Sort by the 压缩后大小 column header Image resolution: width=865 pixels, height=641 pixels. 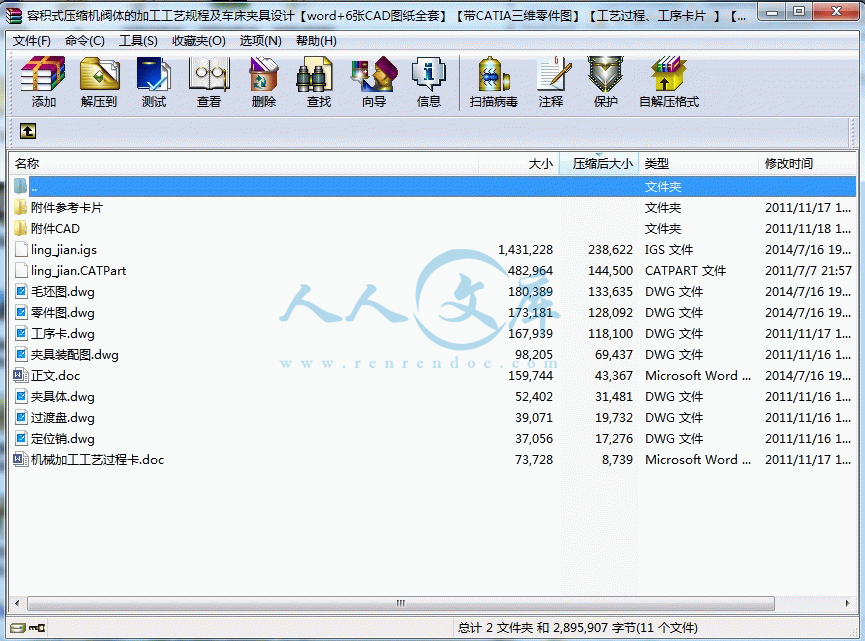599,164
